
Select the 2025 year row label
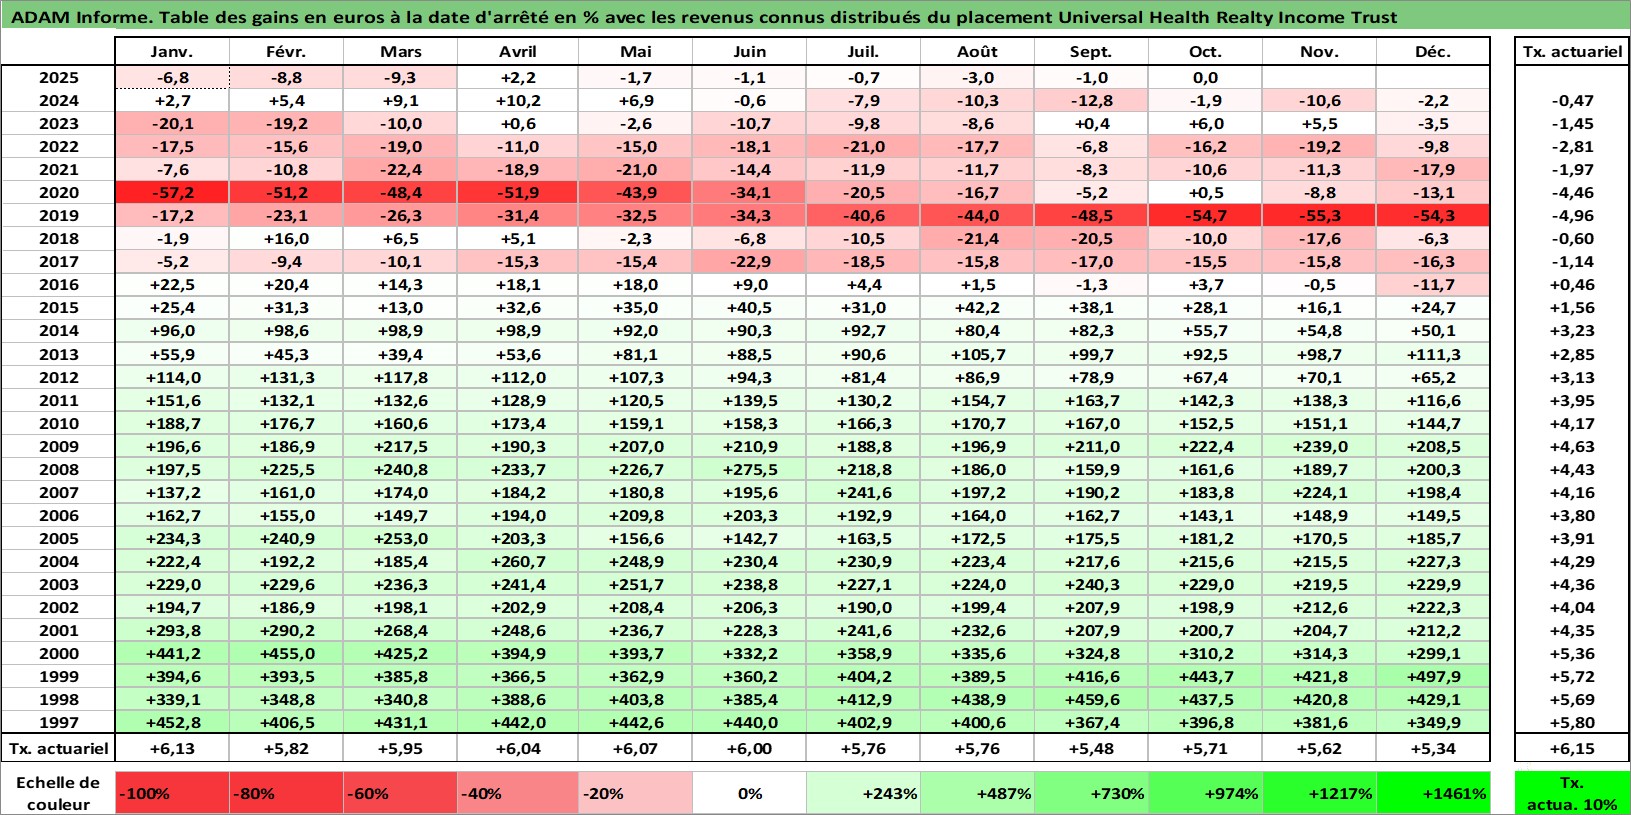click(59, 77)
